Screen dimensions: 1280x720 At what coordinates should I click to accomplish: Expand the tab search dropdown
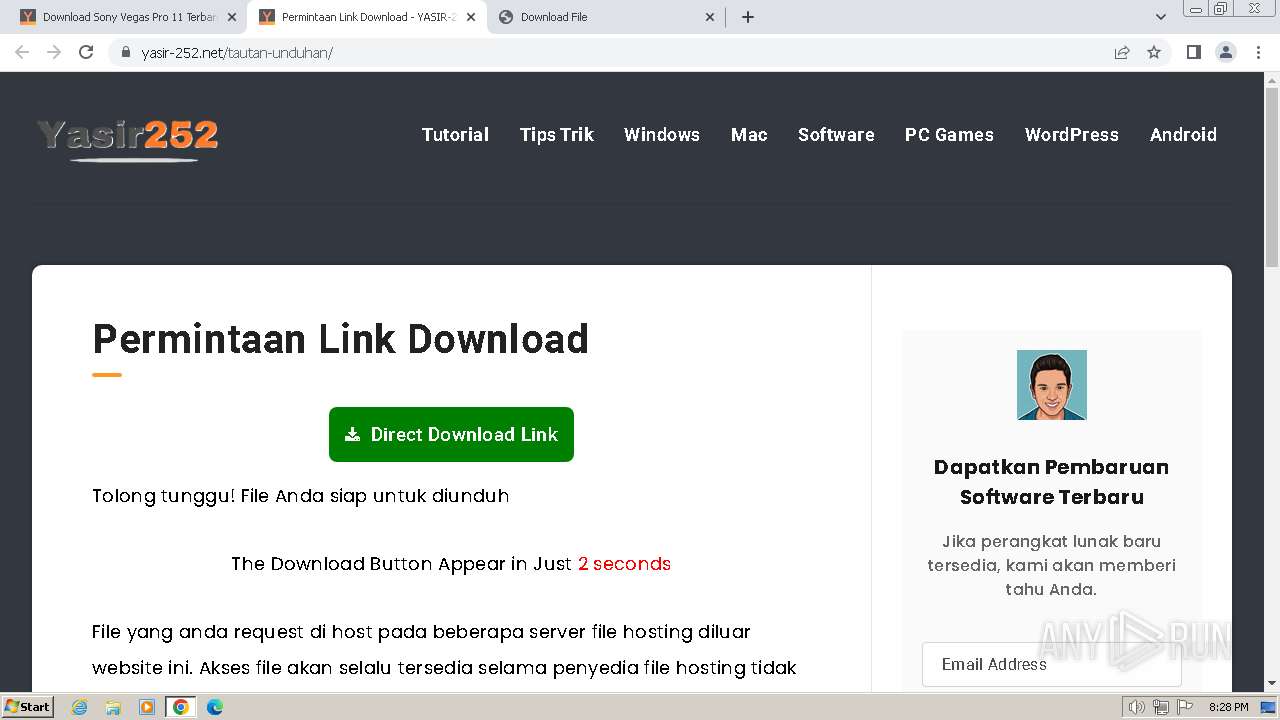[1161, 17]
